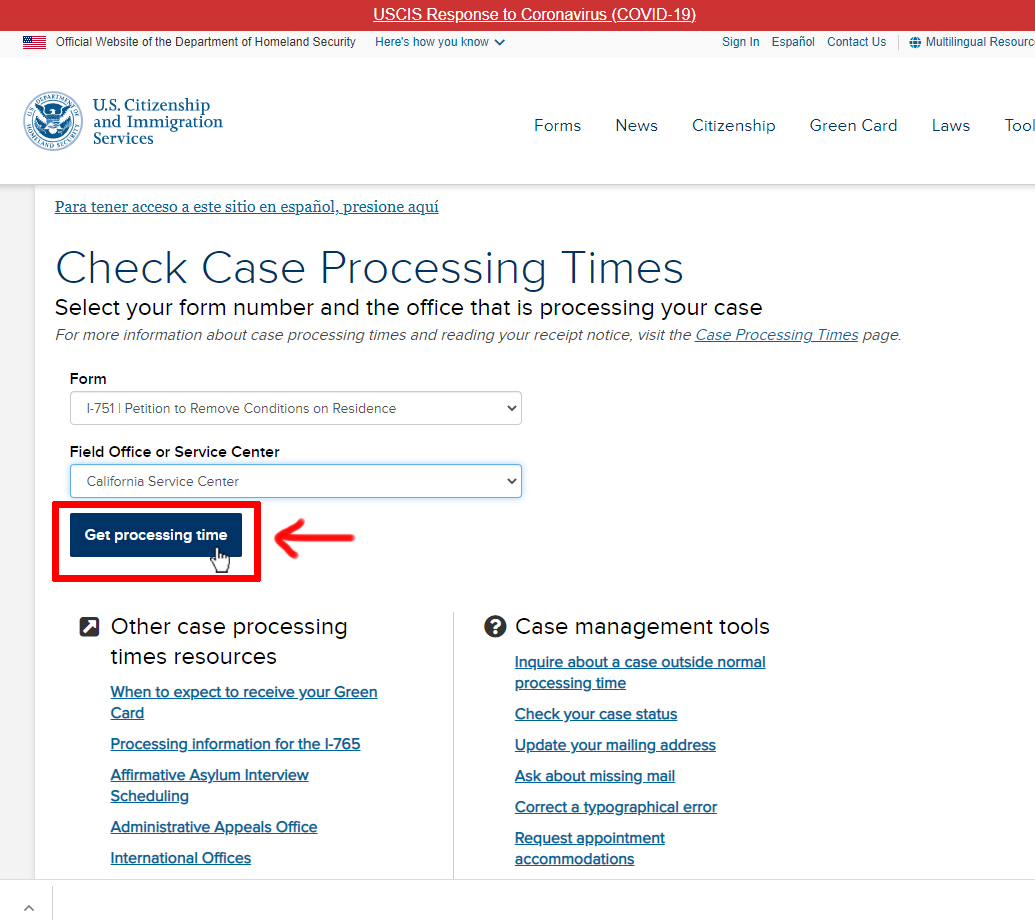1035x920 pixels.
Task: Click the external link icon by Other case processing
Action: tap(89, 626)
